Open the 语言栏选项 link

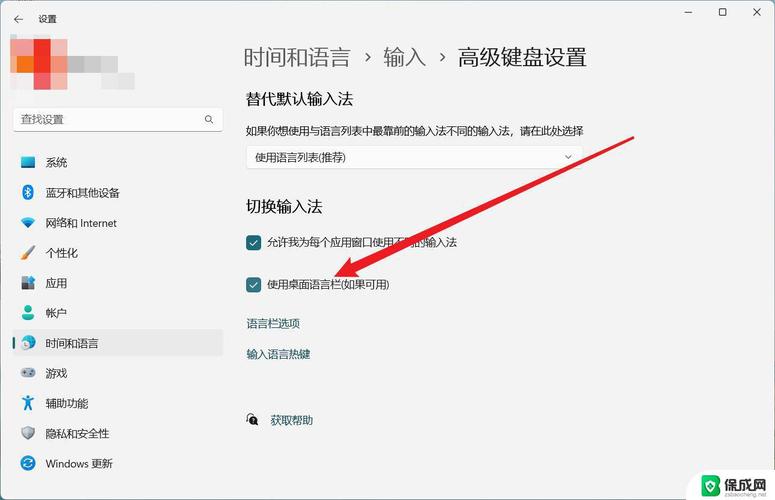point(273,324)
